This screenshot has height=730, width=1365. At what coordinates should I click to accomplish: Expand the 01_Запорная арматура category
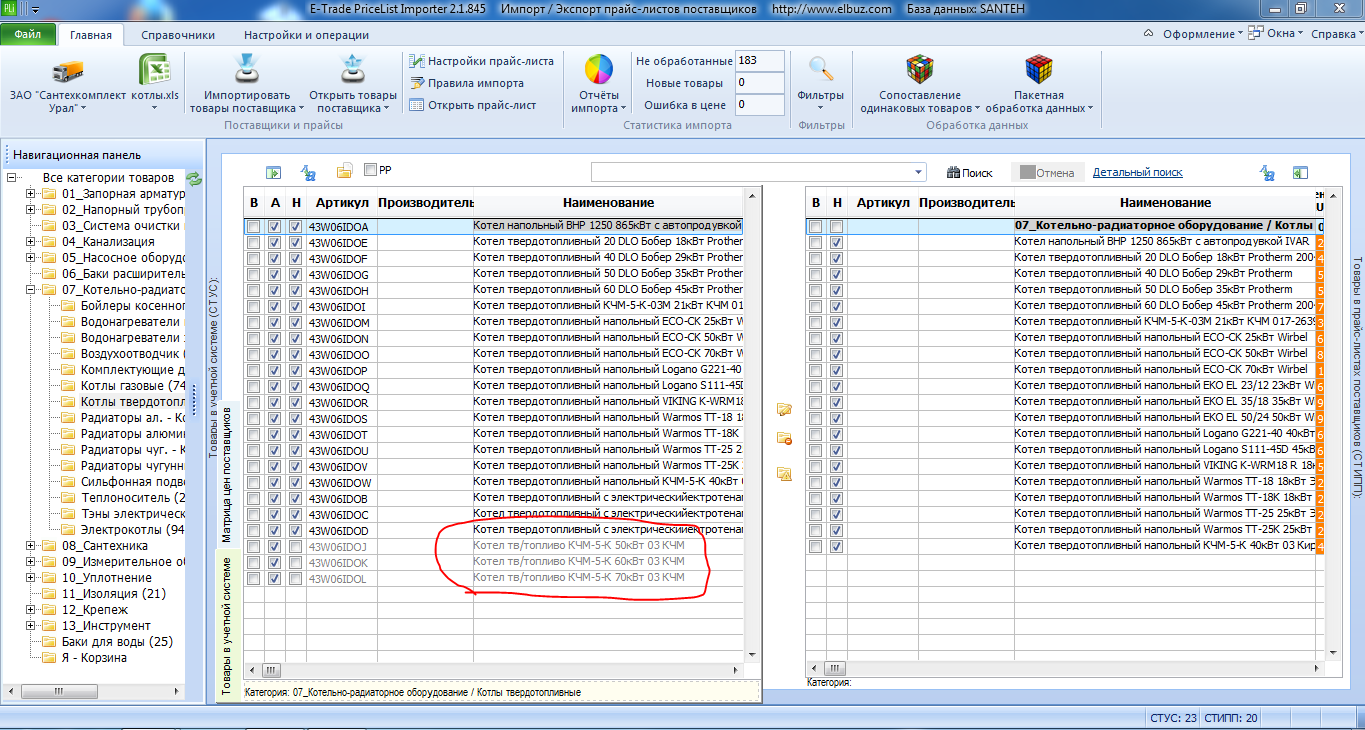pyautogui.click(x=30, y=194)
